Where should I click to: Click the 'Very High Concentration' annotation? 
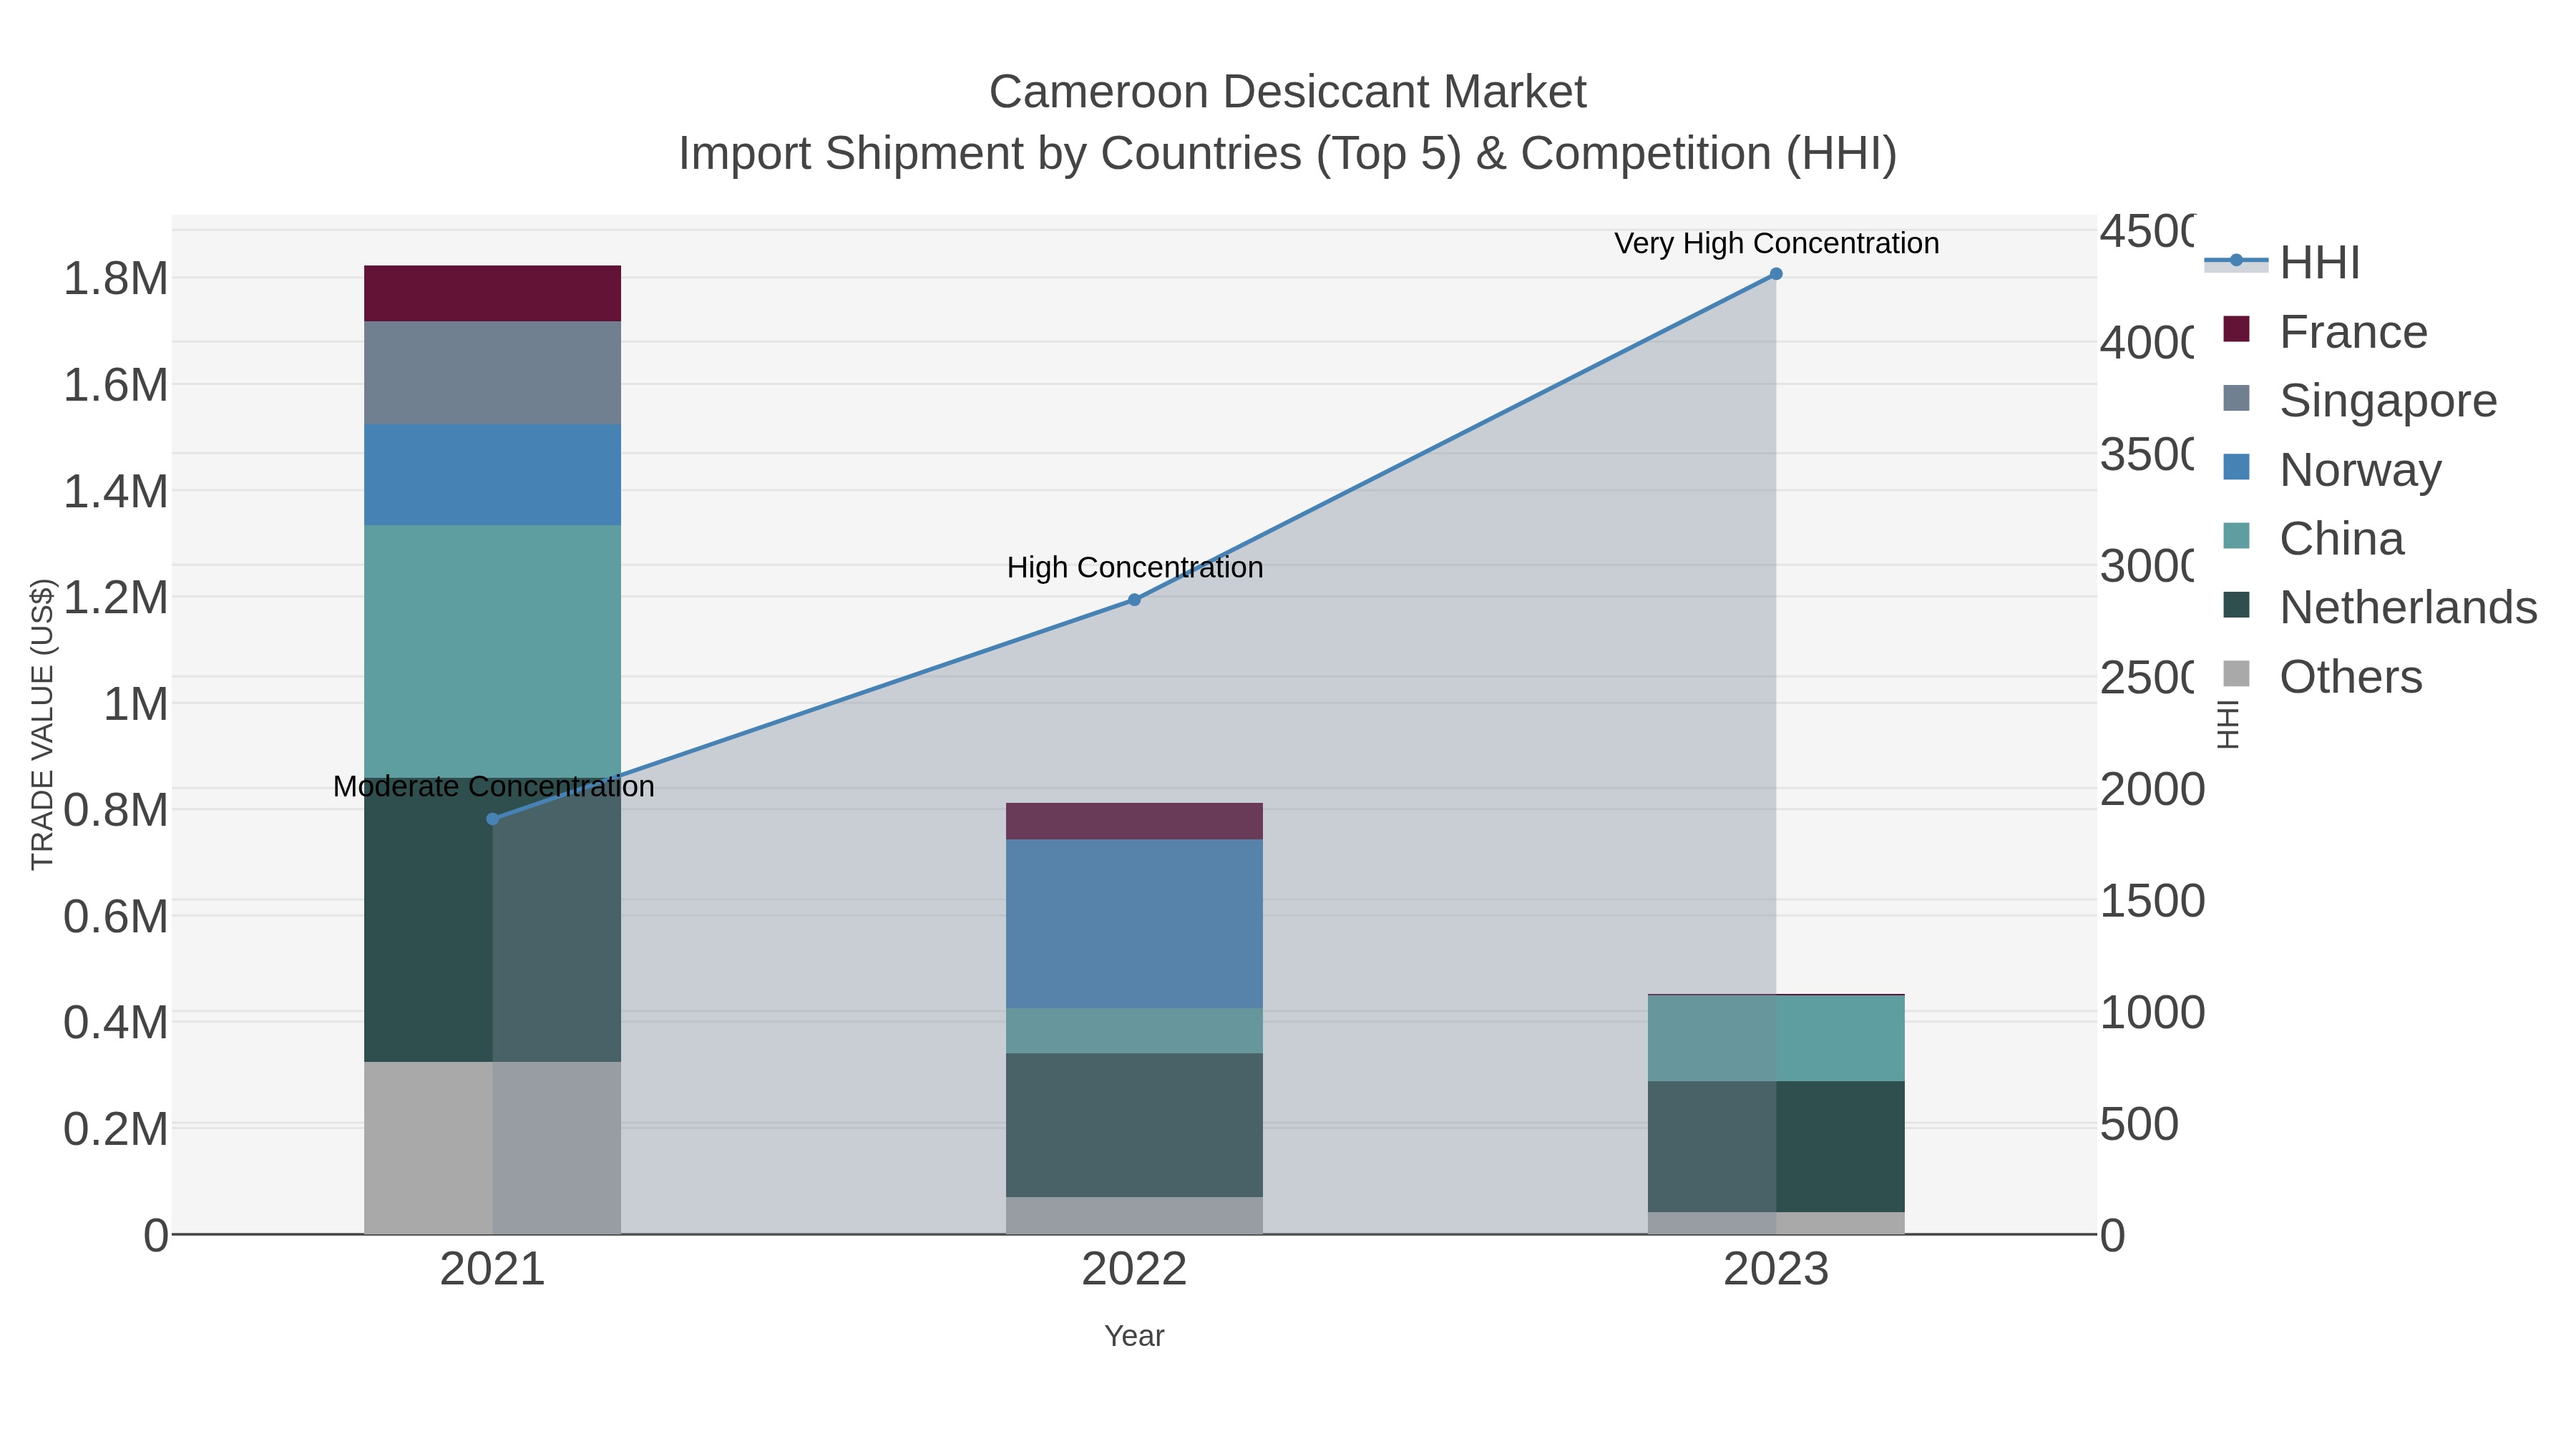pyautogui.click(x=1777, y=244)
